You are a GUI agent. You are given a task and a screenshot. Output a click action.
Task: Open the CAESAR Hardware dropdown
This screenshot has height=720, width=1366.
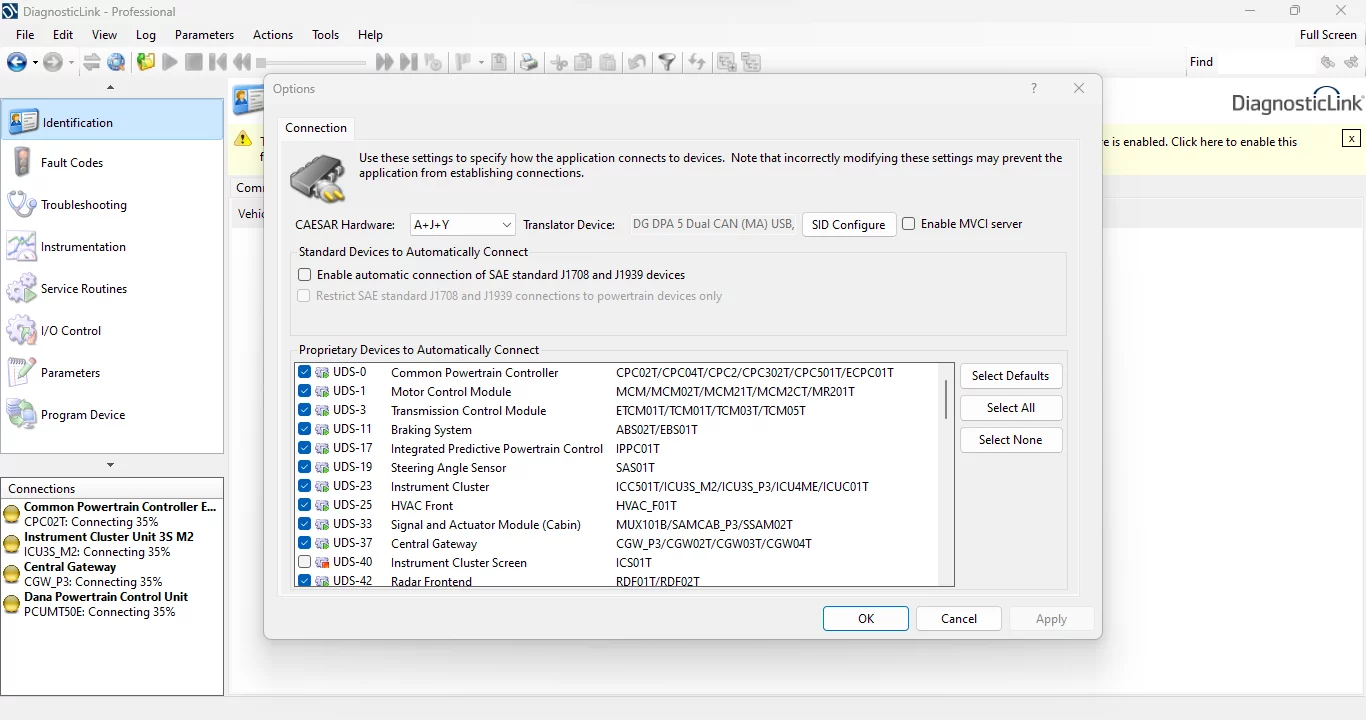click(462, 225)
